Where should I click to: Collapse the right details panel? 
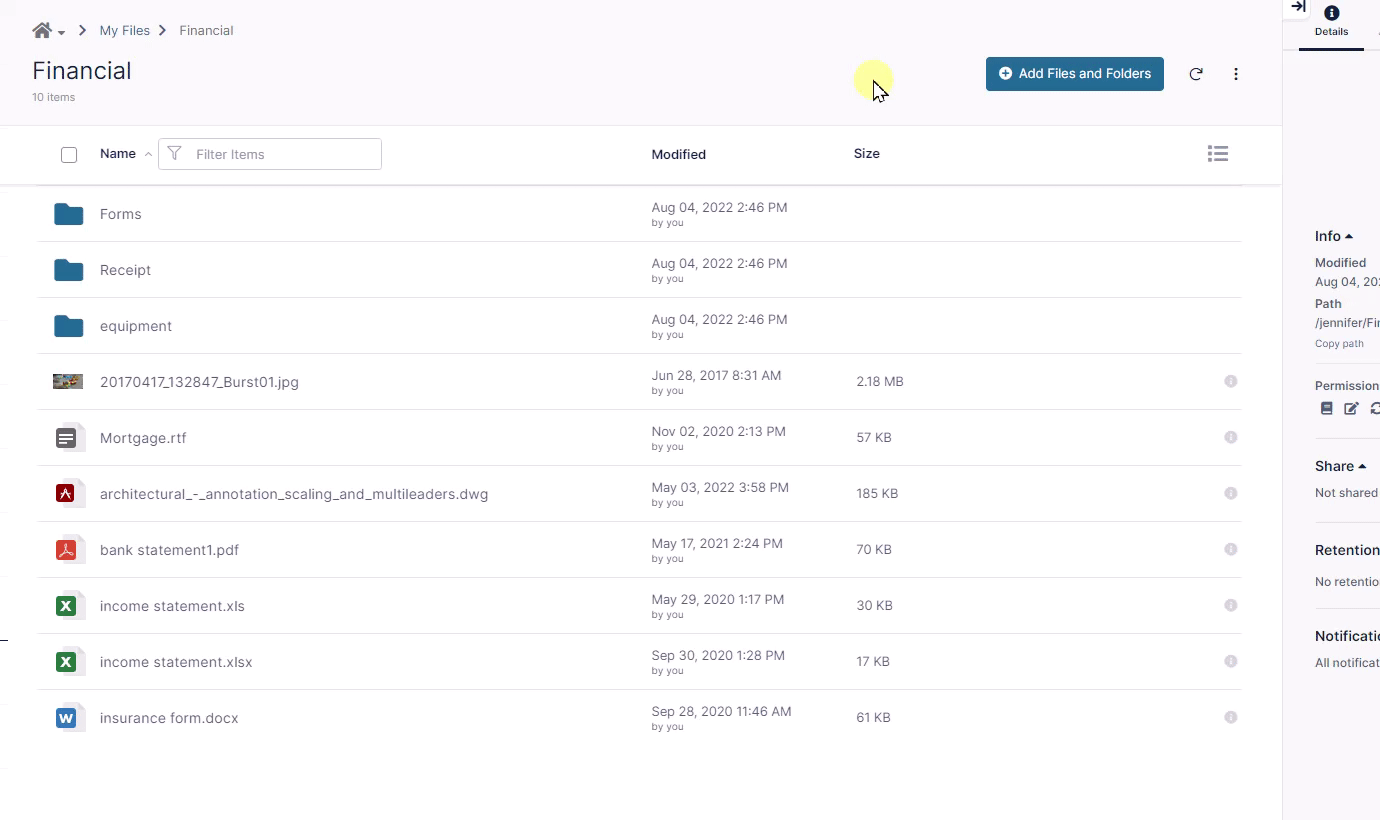(x=1298, y=7)
